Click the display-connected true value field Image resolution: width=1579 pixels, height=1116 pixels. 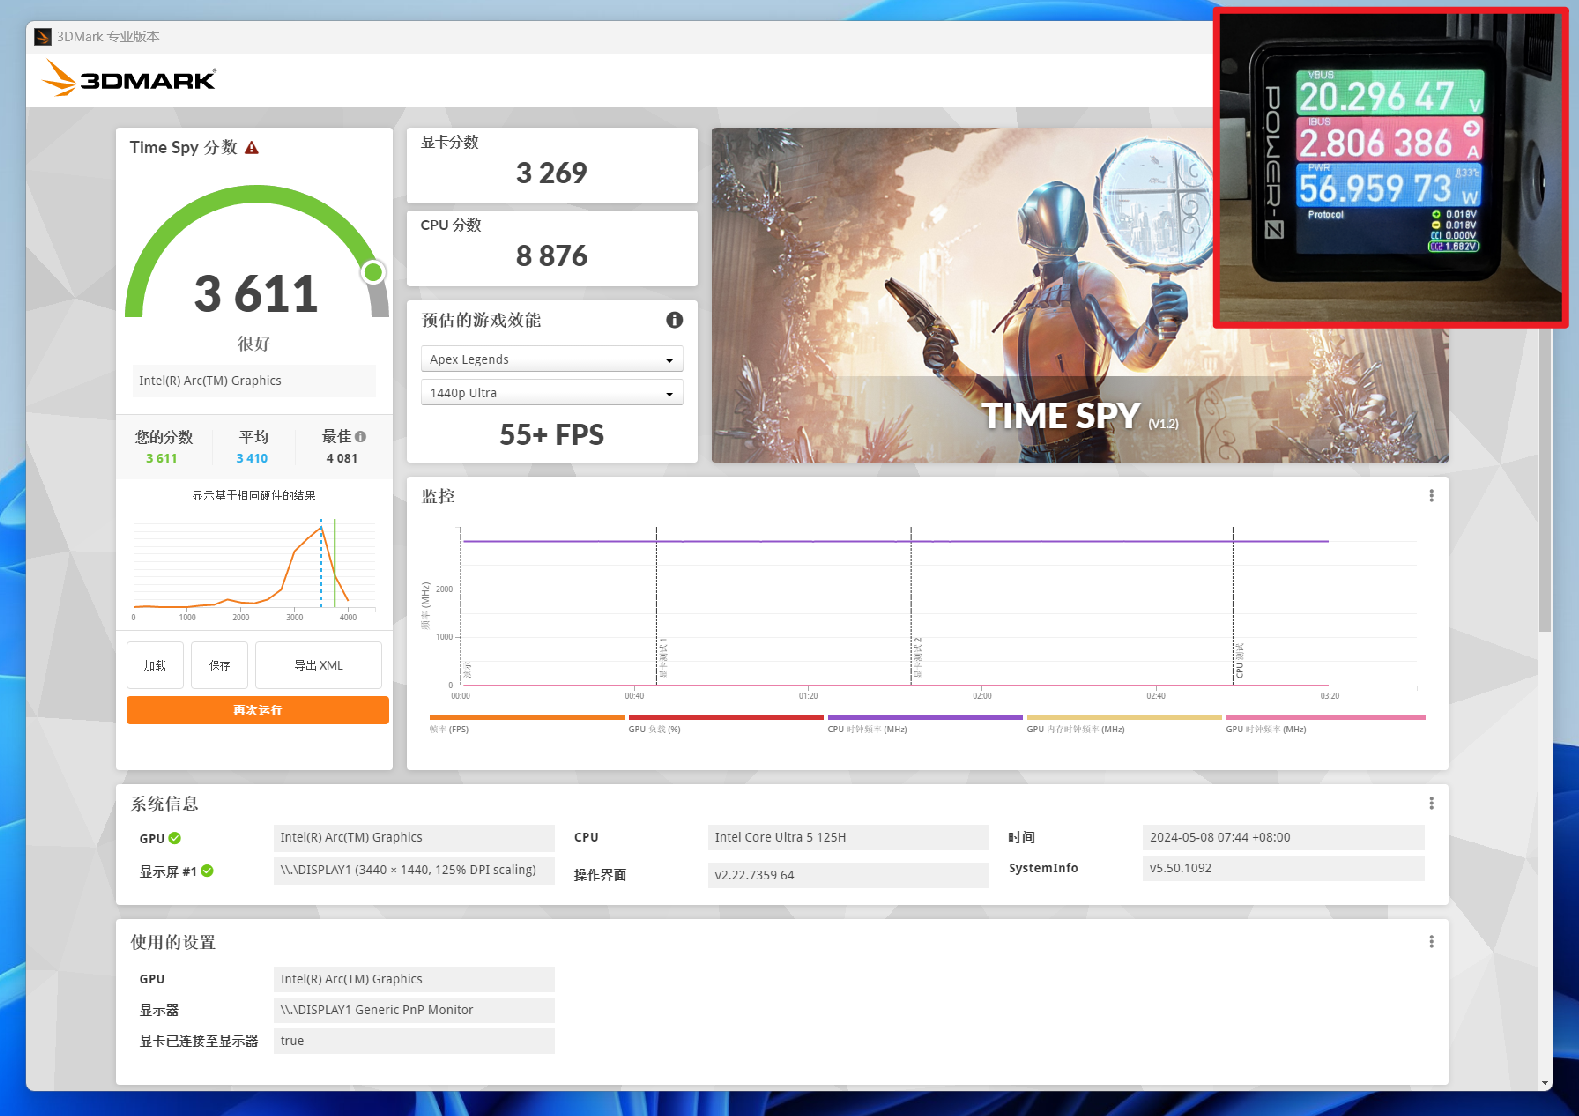pos(414,1041)
